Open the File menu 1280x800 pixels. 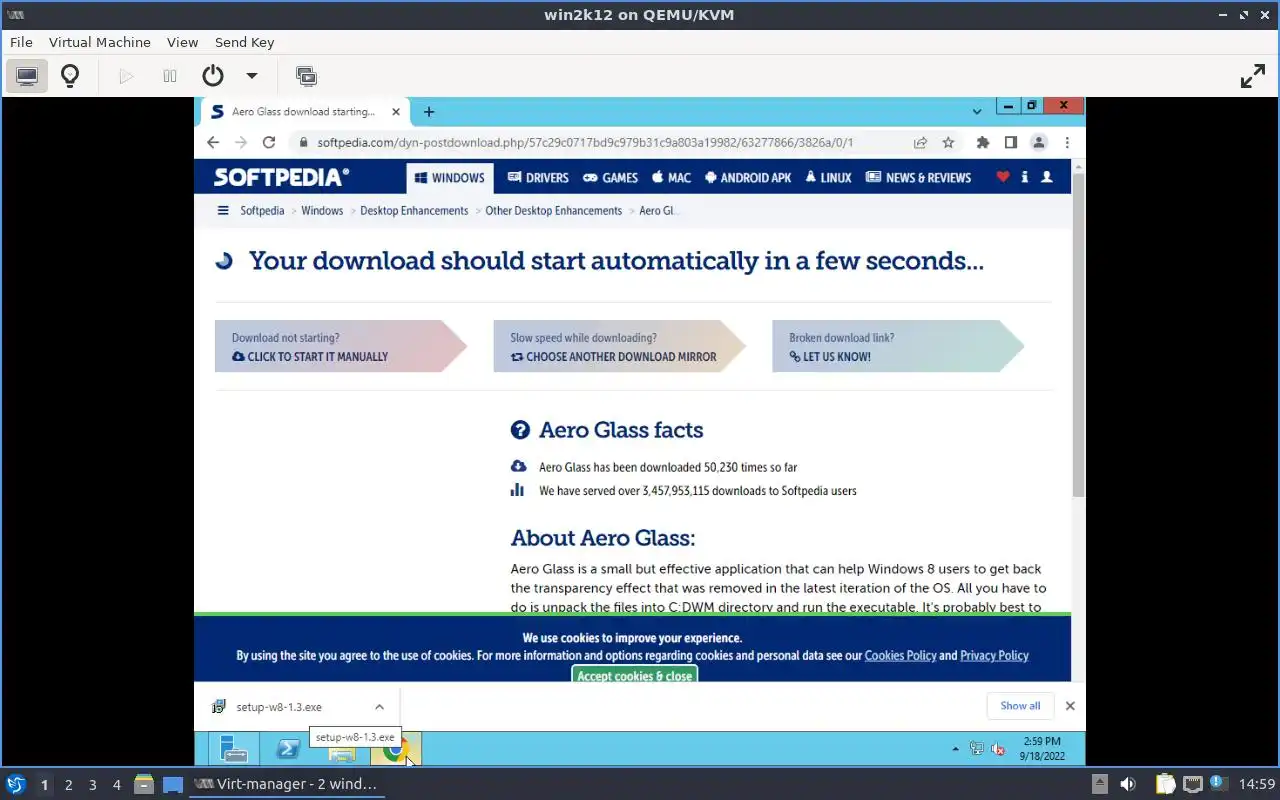coord(21,42)
